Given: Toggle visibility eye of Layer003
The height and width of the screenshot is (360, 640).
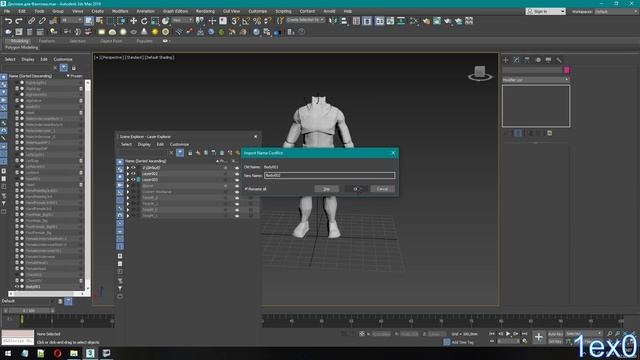Looking at the screenshot, I should pyautogui.click(x=133, y=180).
